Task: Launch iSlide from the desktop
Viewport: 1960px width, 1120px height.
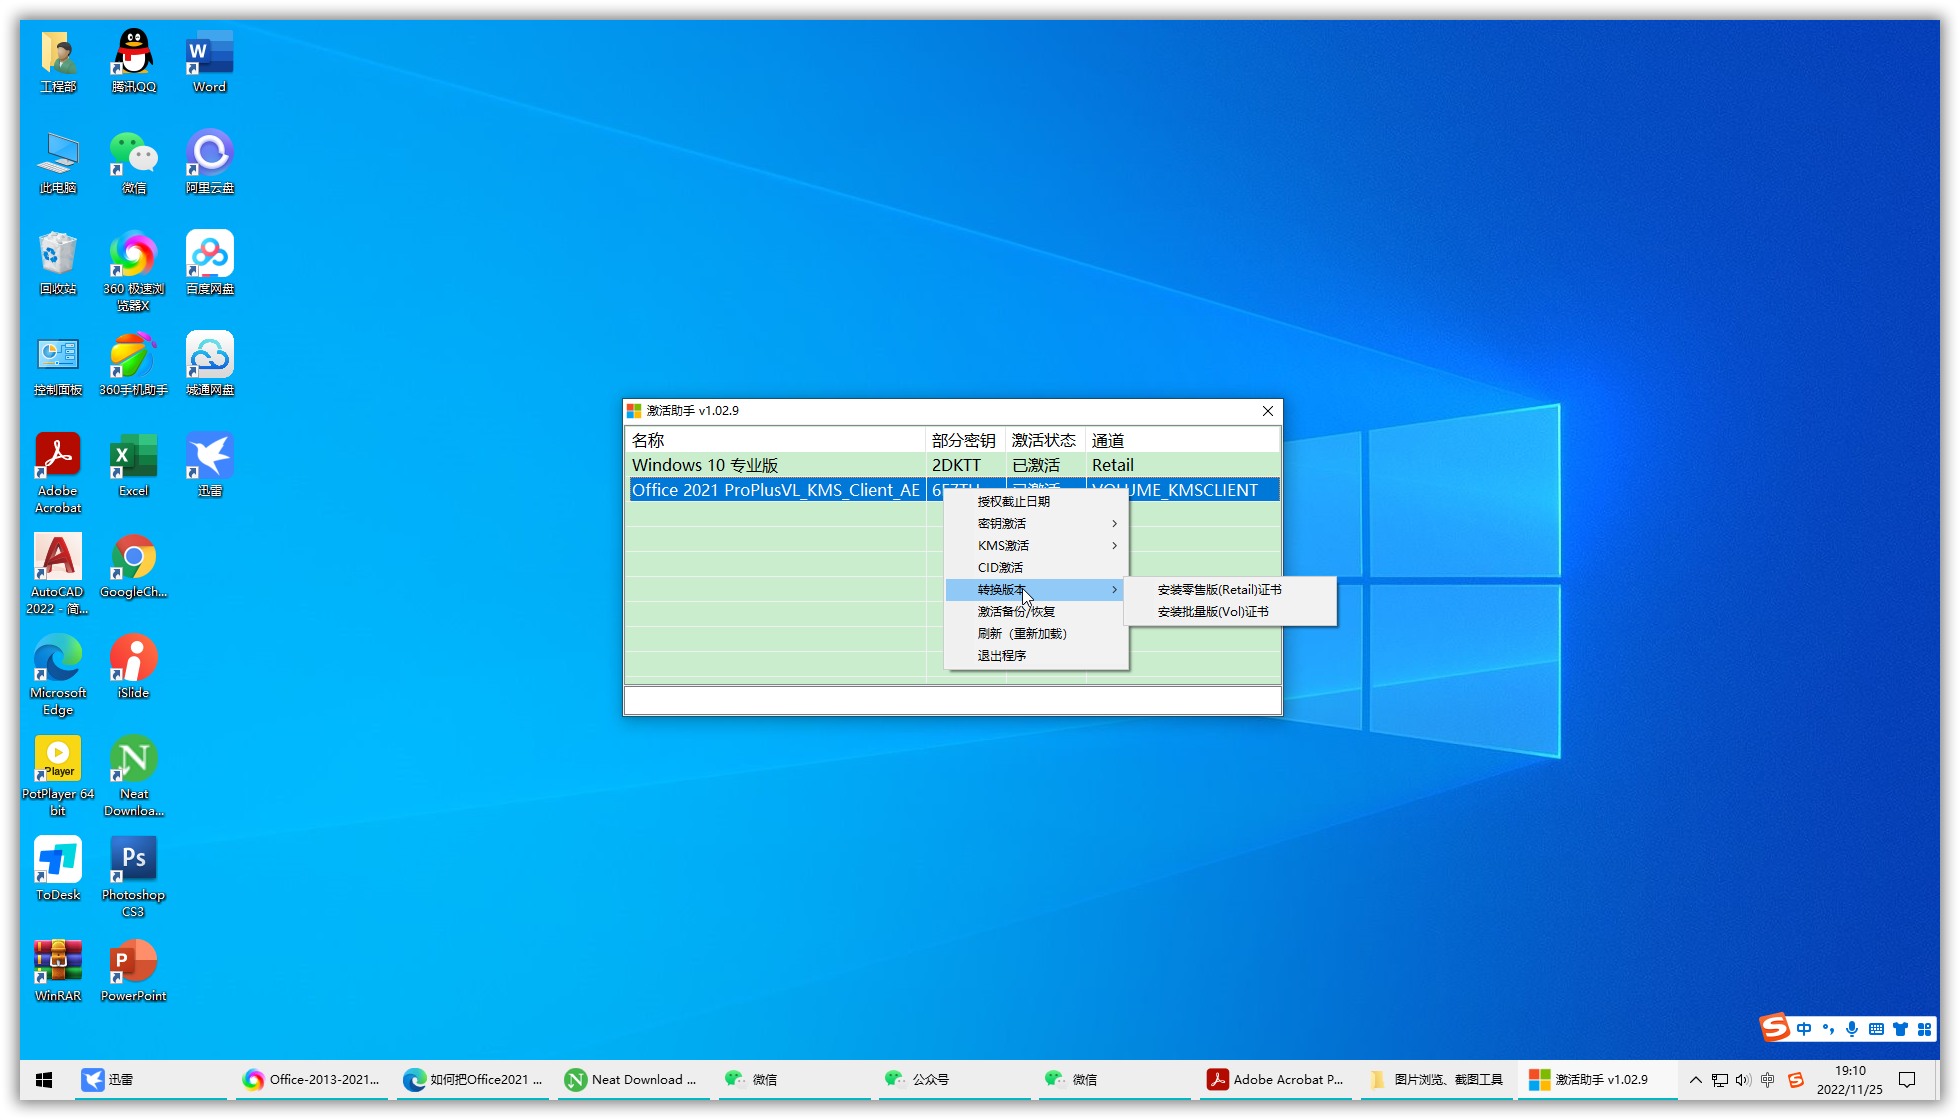Action: pyautogui.click(x=133, y=667)
